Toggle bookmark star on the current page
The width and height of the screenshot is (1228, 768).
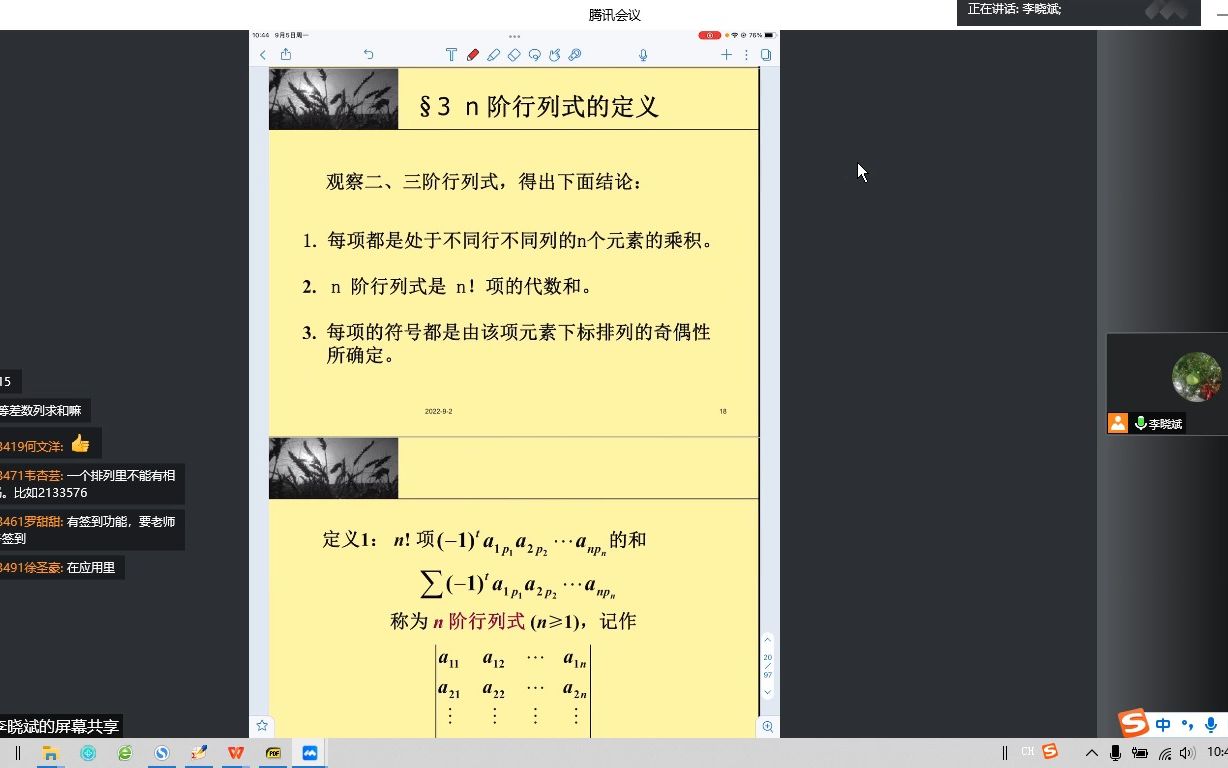point(262,727)
